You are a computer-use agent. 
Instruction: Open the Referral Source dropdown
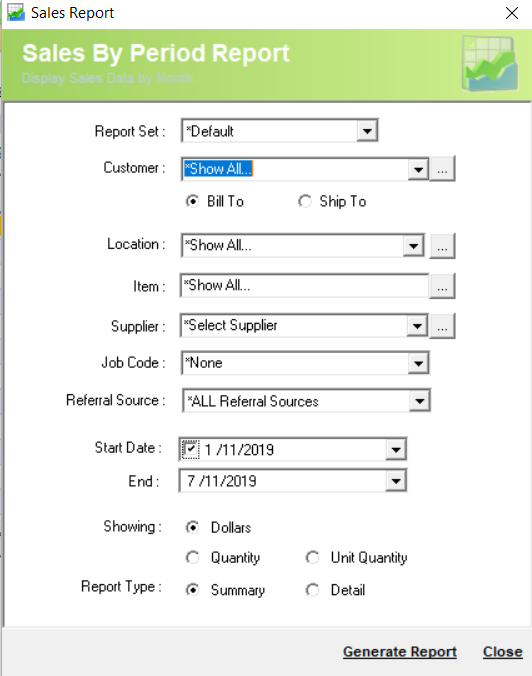419,401
